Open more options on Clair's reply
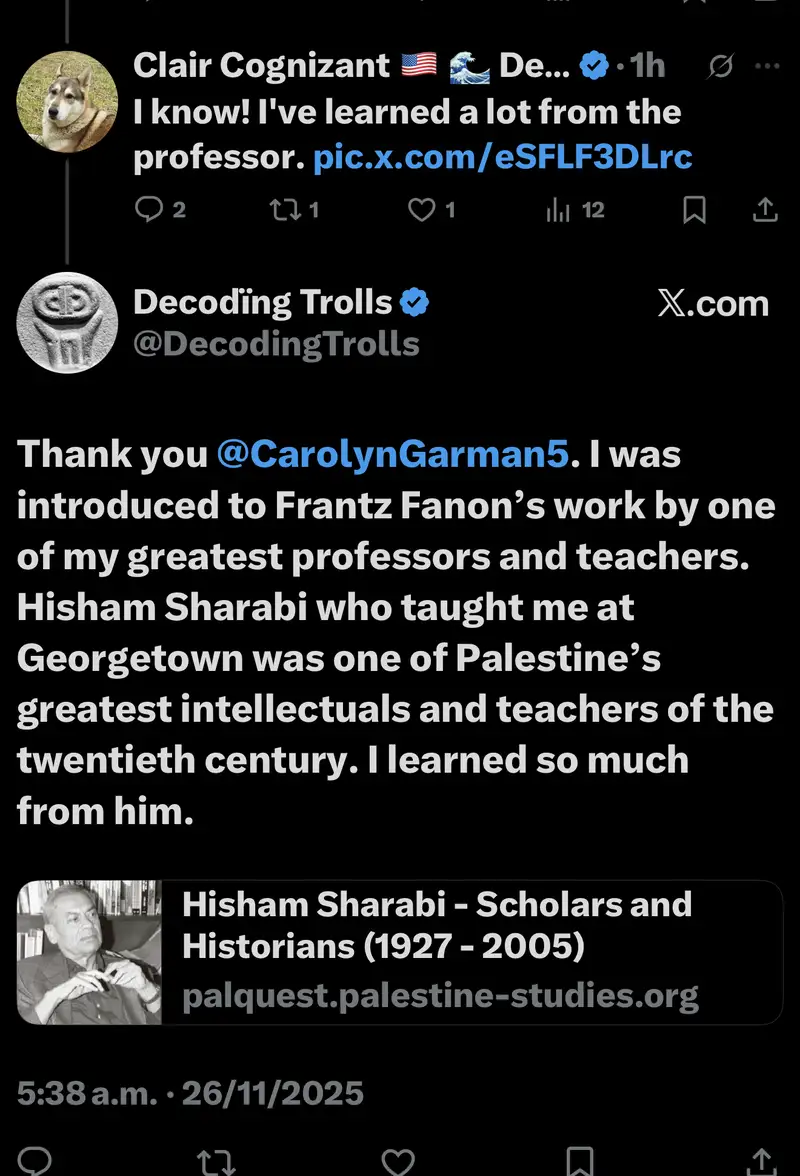The width and height of the screenshot is (800, 1176). (x=766, y=67)
